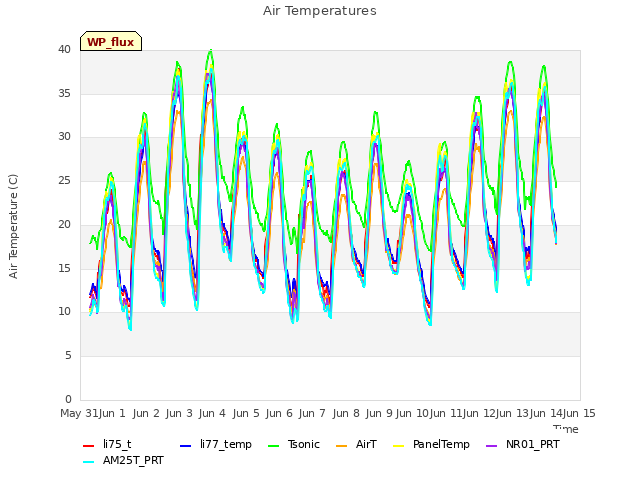Click the 10 y-axis tick label

64,312
